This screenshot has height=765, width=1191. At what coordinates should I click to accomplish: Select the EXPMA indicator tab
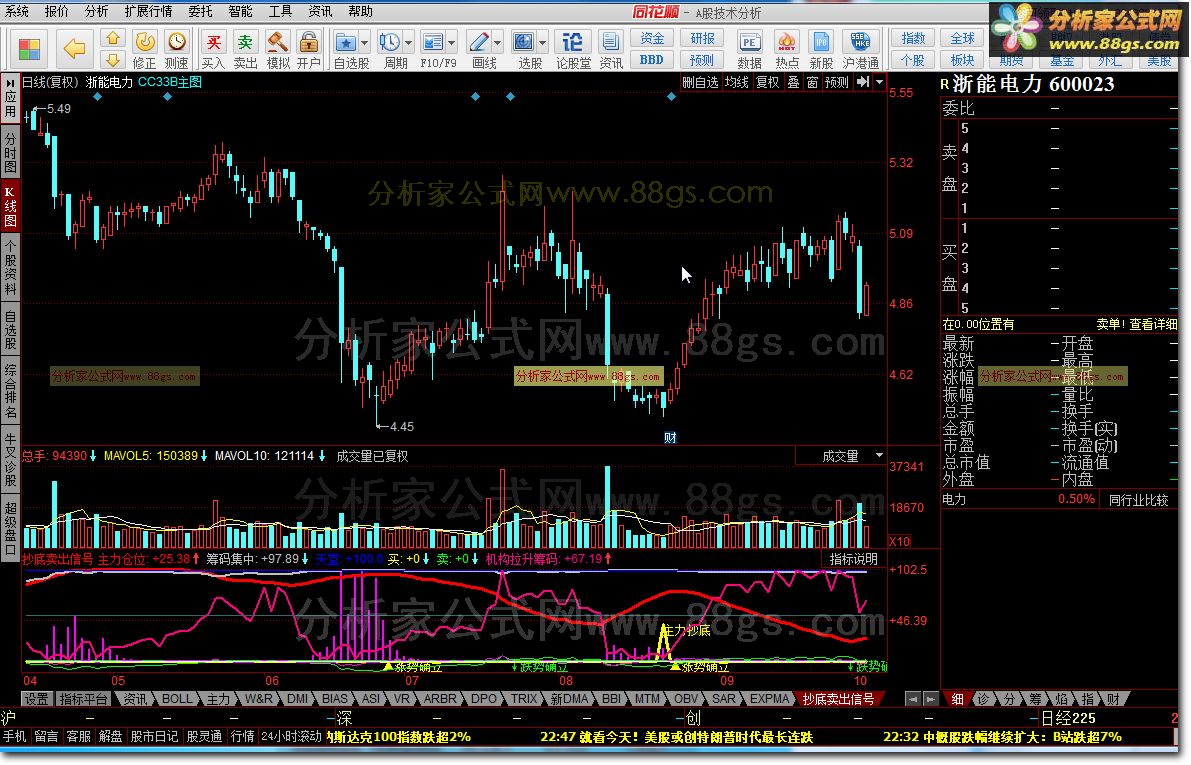click(768, 699)
